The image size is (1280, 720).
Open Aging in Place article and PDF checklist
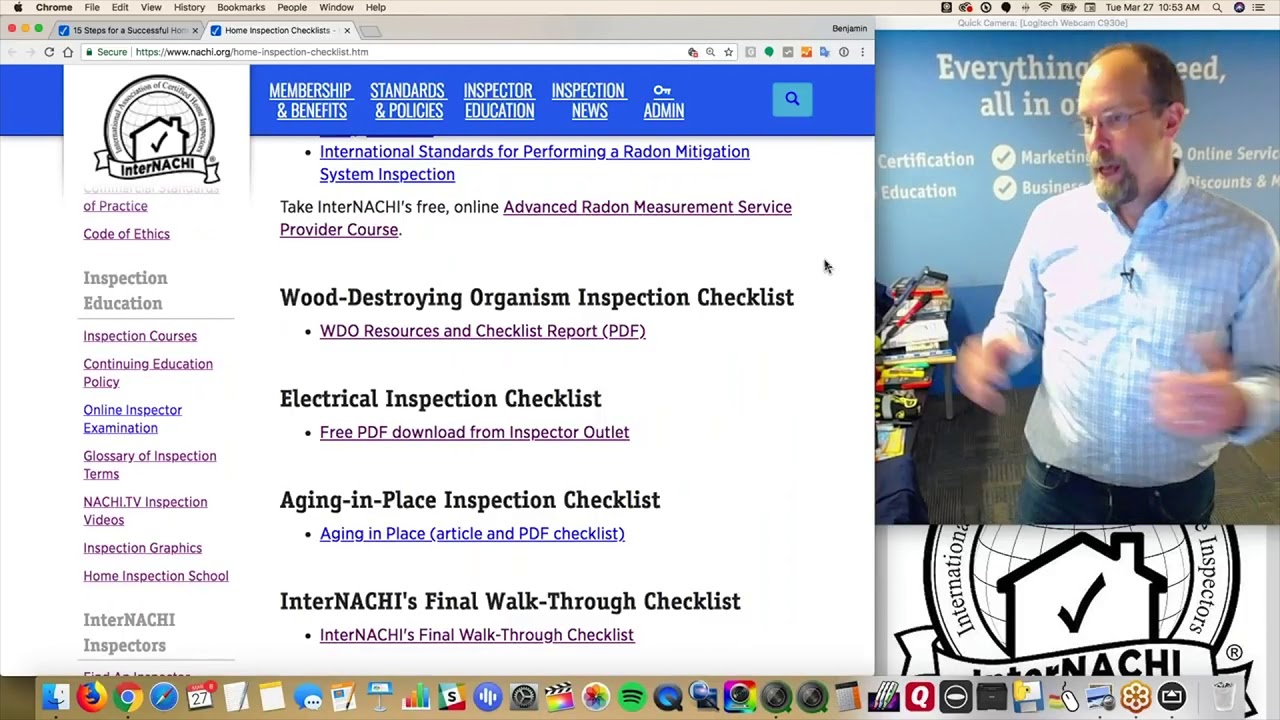point(472,534)
